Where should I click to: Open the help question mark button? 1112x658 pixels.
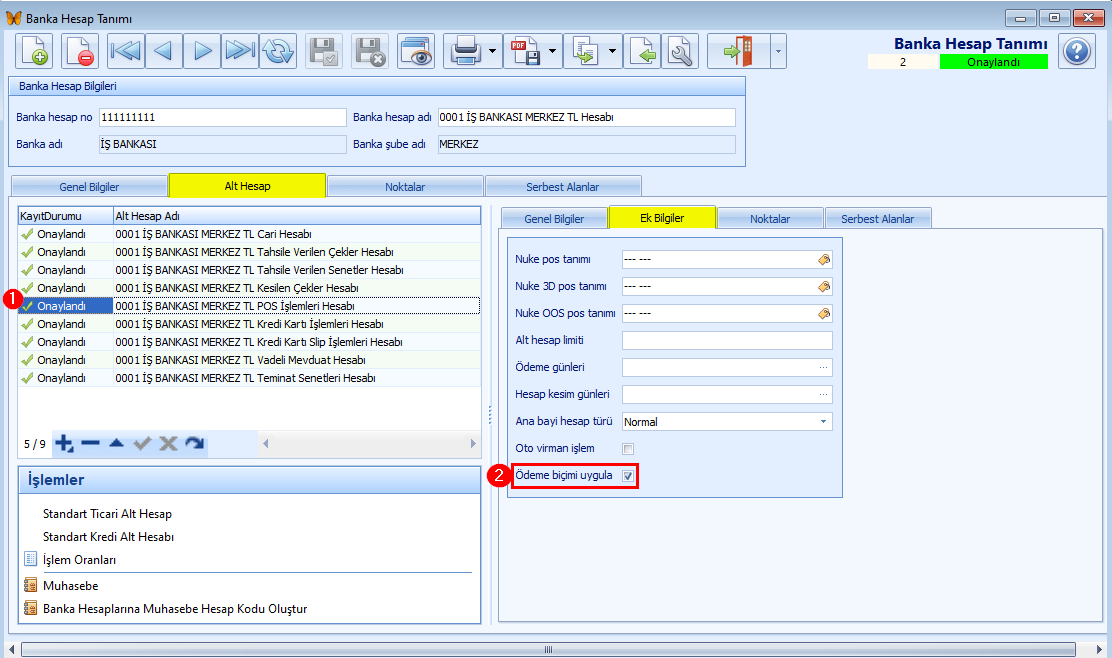pos(1076,51)
